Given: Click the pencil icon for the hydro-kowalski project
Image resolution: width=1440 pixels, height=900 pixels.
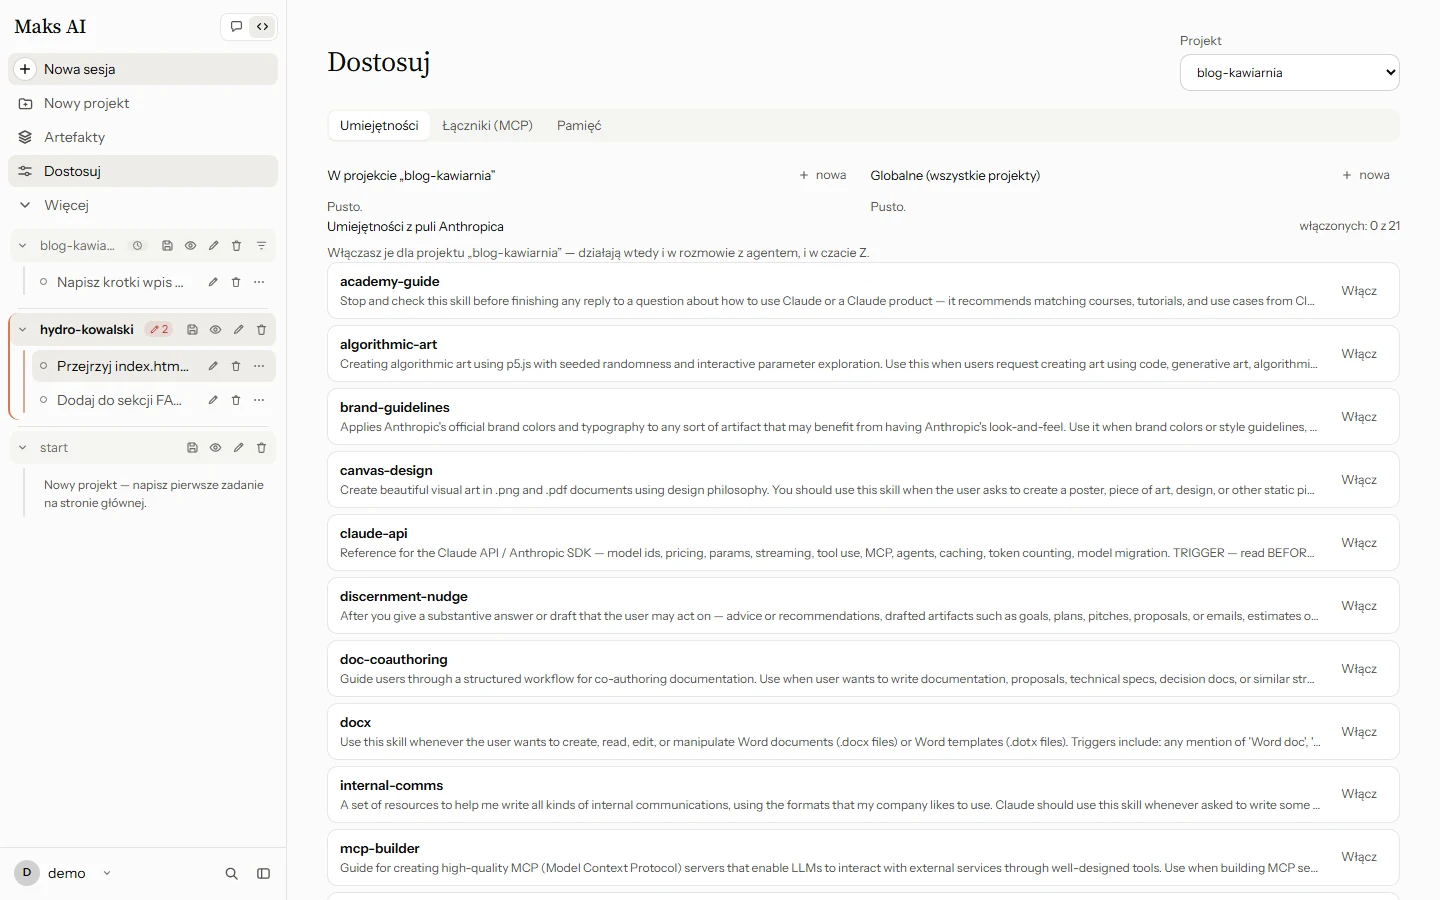Looking at the screenshot, I should (x=238, y=330).
